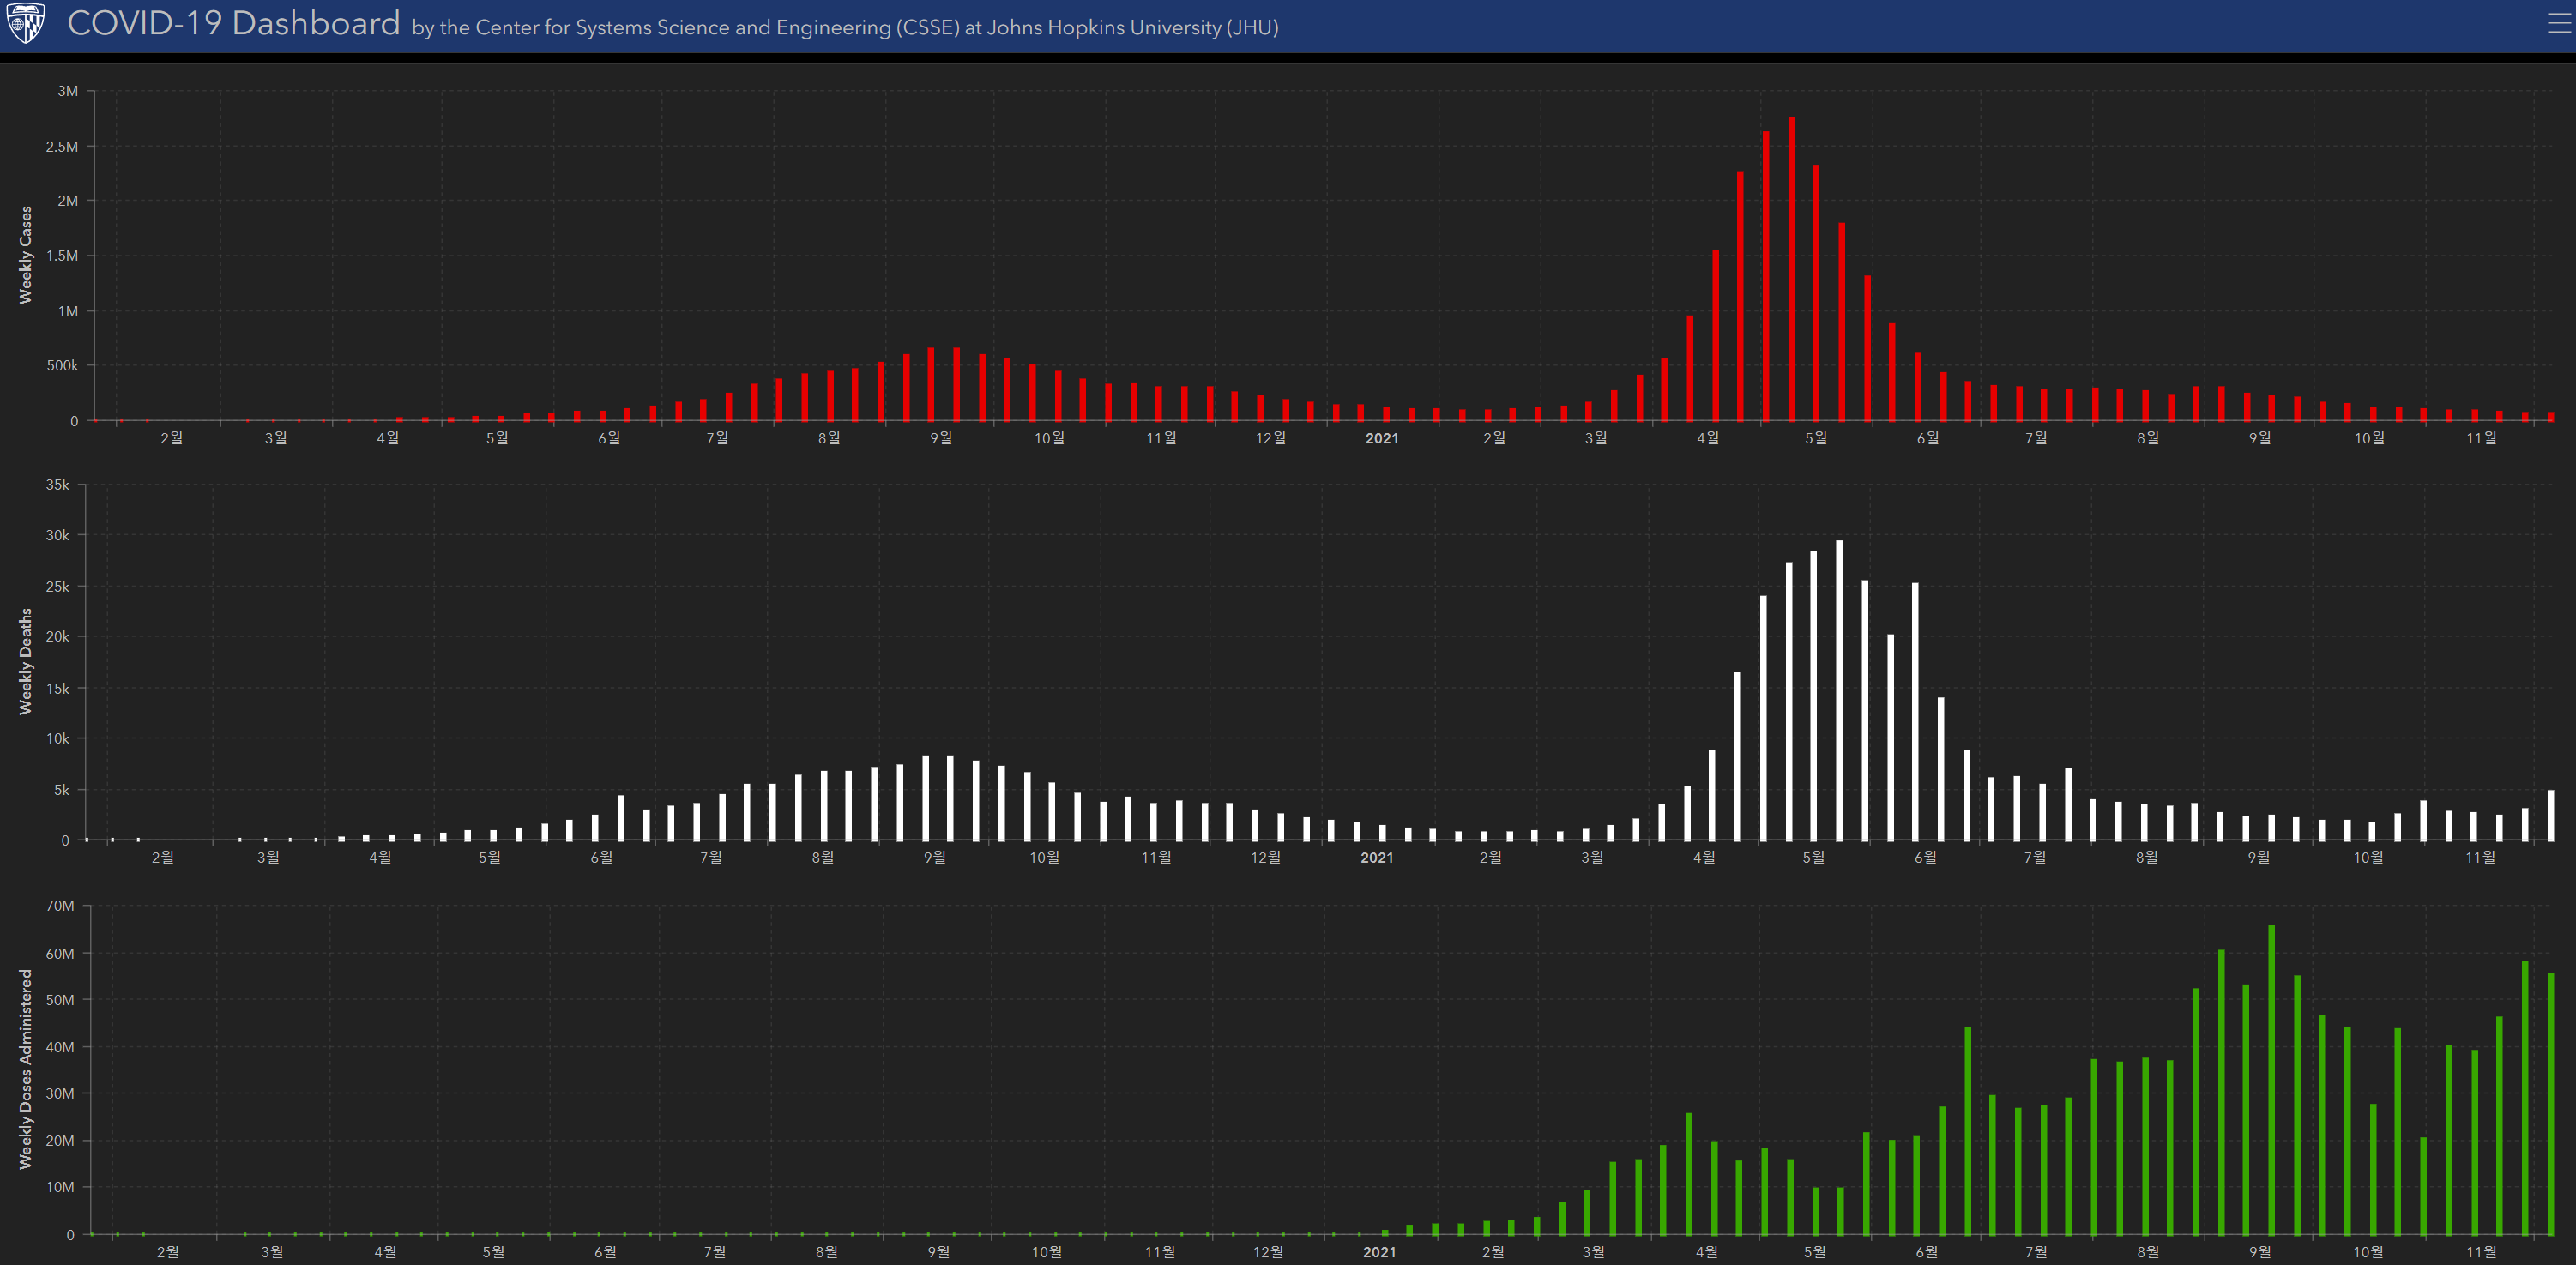Click the 15k y-axis label

(58, 689)
